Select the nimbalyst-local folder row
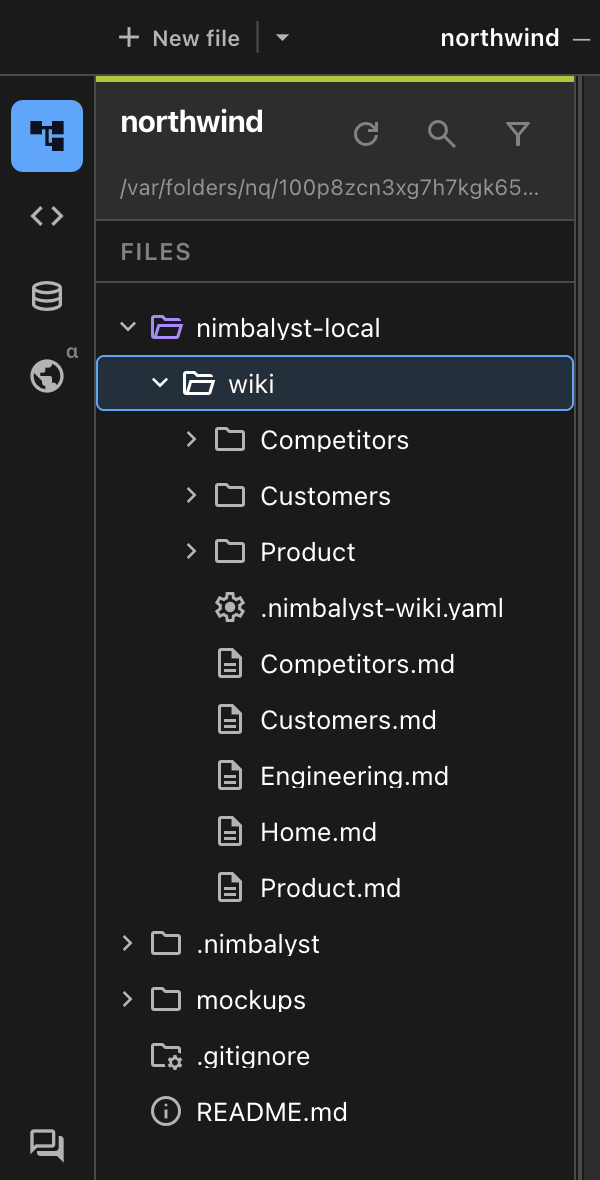Screen dimensions: 600x1180 tap(335, 327)
